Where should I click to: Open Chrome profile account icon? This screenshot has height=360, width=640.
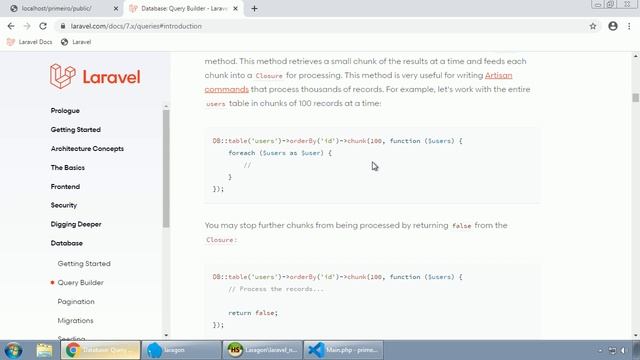click(613, 26)
